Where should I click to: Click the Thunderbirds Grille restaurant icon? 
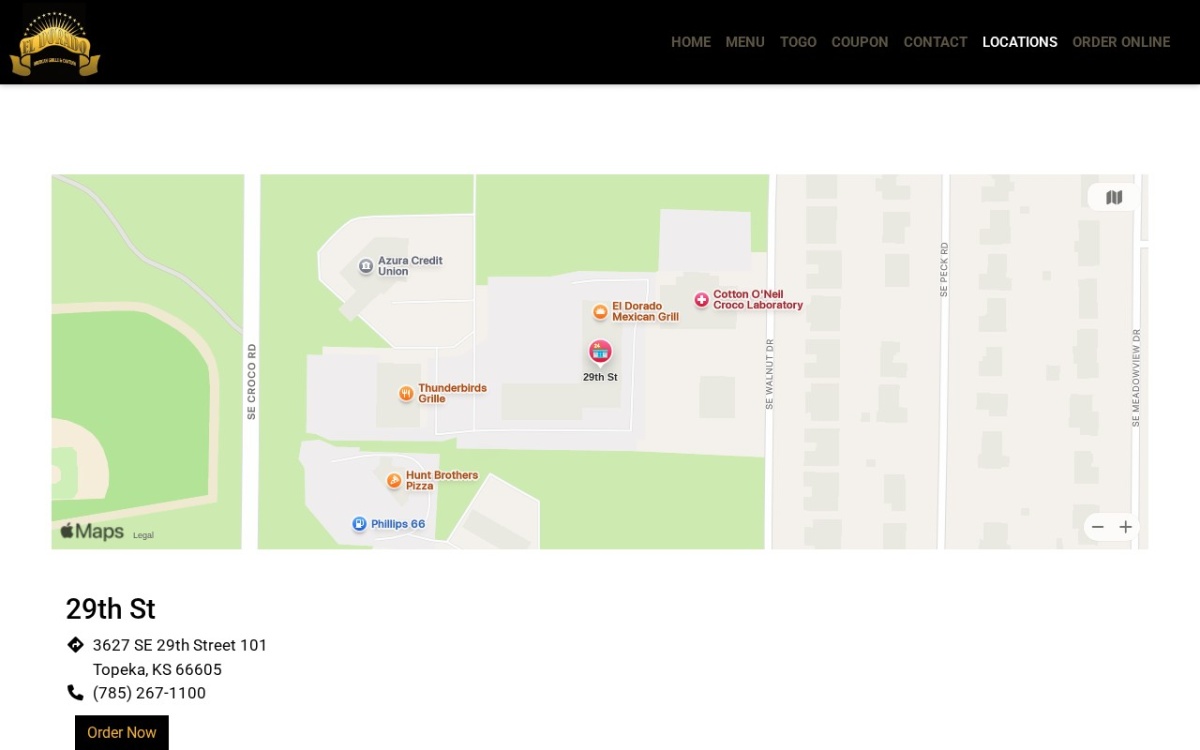click(x=406, y=394)
